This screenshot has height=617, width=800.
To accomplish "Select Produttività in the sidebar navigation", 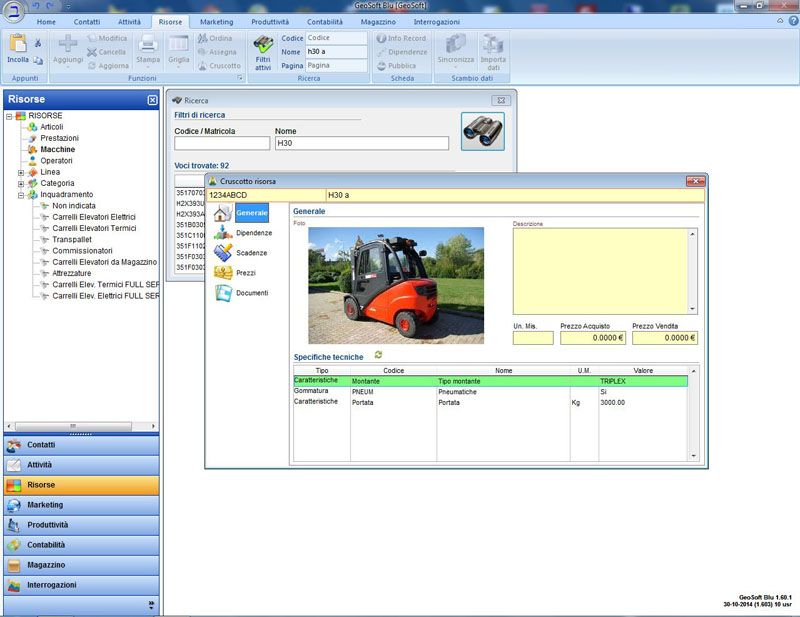I will point(81,525).
